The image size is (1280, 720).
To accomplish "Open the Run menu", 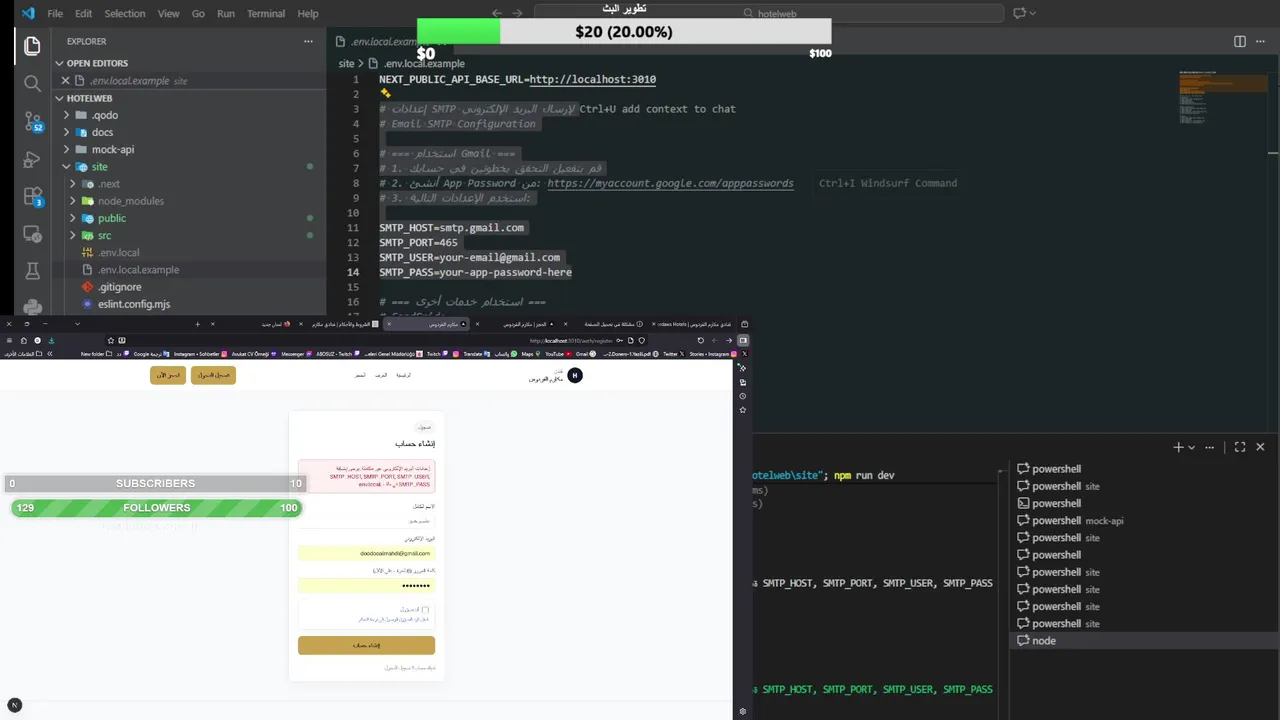I will [x=226, y=13].
